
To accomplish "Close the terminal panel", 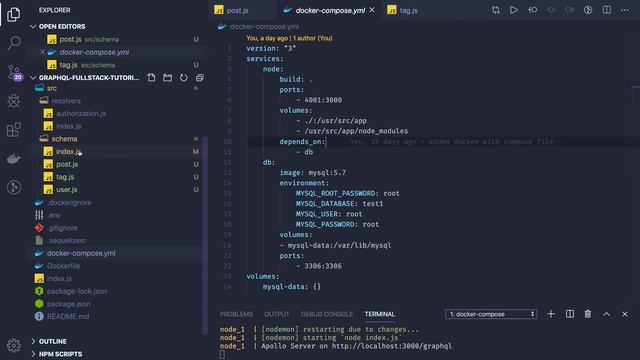I will pyautogui.click(x=625, y=314).
